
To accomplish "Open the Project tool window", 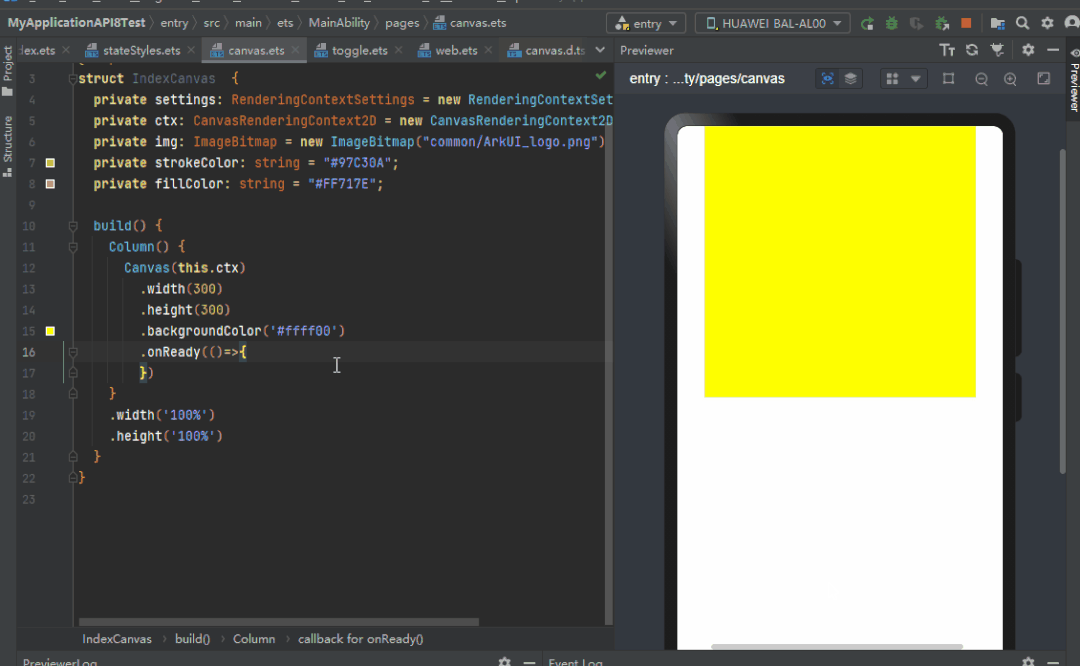I will 8,71.
